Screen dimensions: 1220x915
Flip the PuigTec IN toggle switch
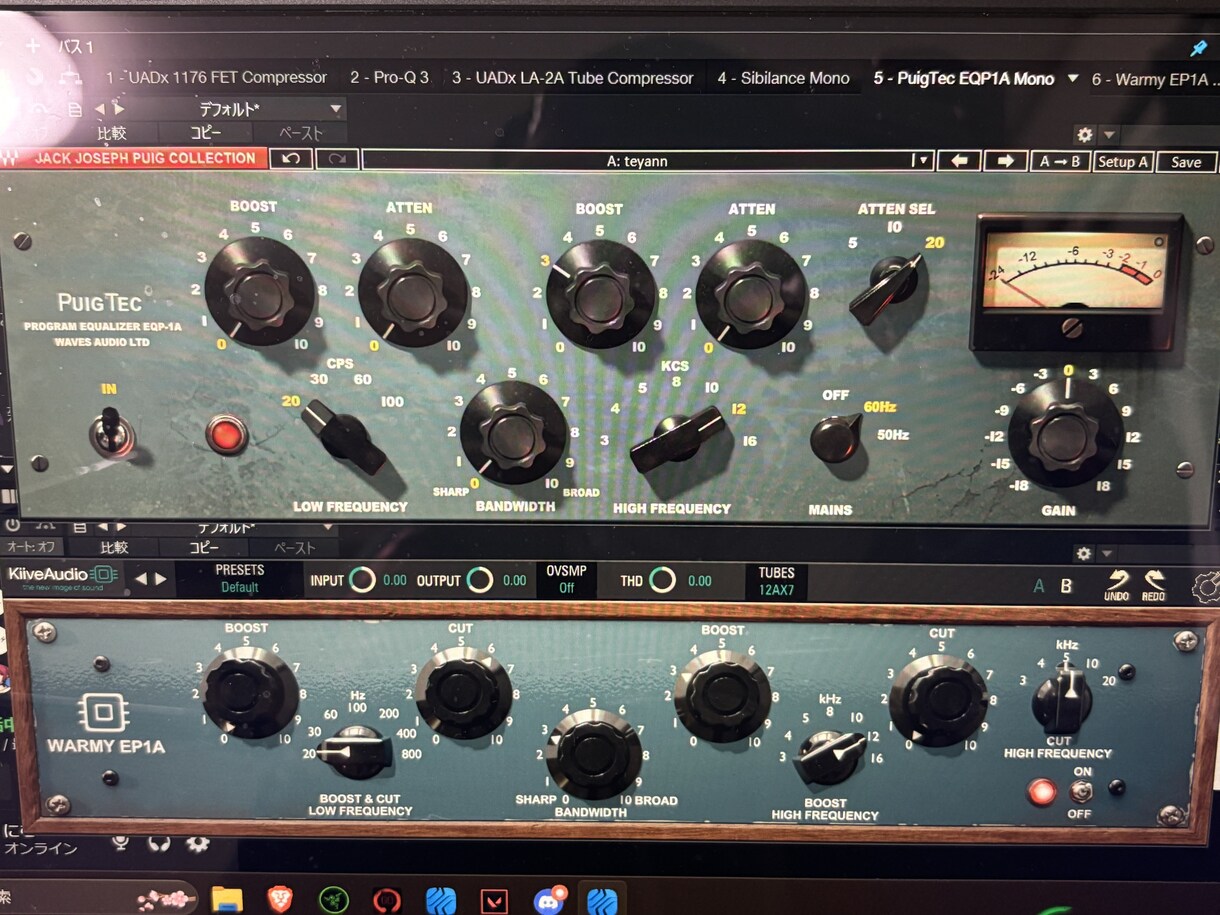[110, 433]
